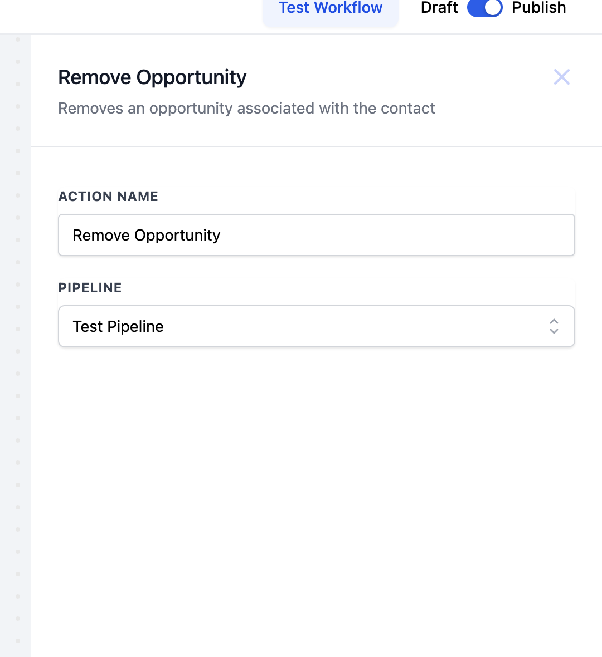
Task: Click the action description subtitle text
Action: [246, 109]
